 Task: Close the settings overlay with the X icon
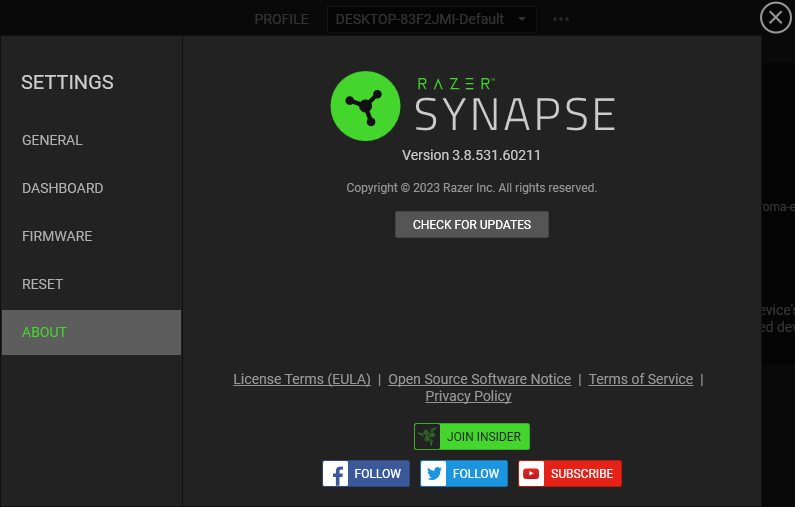(x=775, y=18)
